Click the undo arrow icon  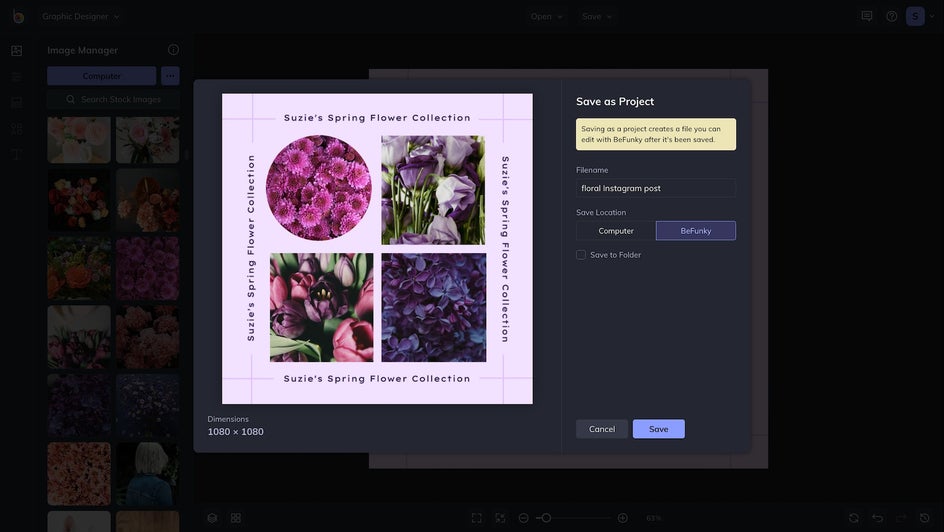pyautogui.click(x=878, y=518)
